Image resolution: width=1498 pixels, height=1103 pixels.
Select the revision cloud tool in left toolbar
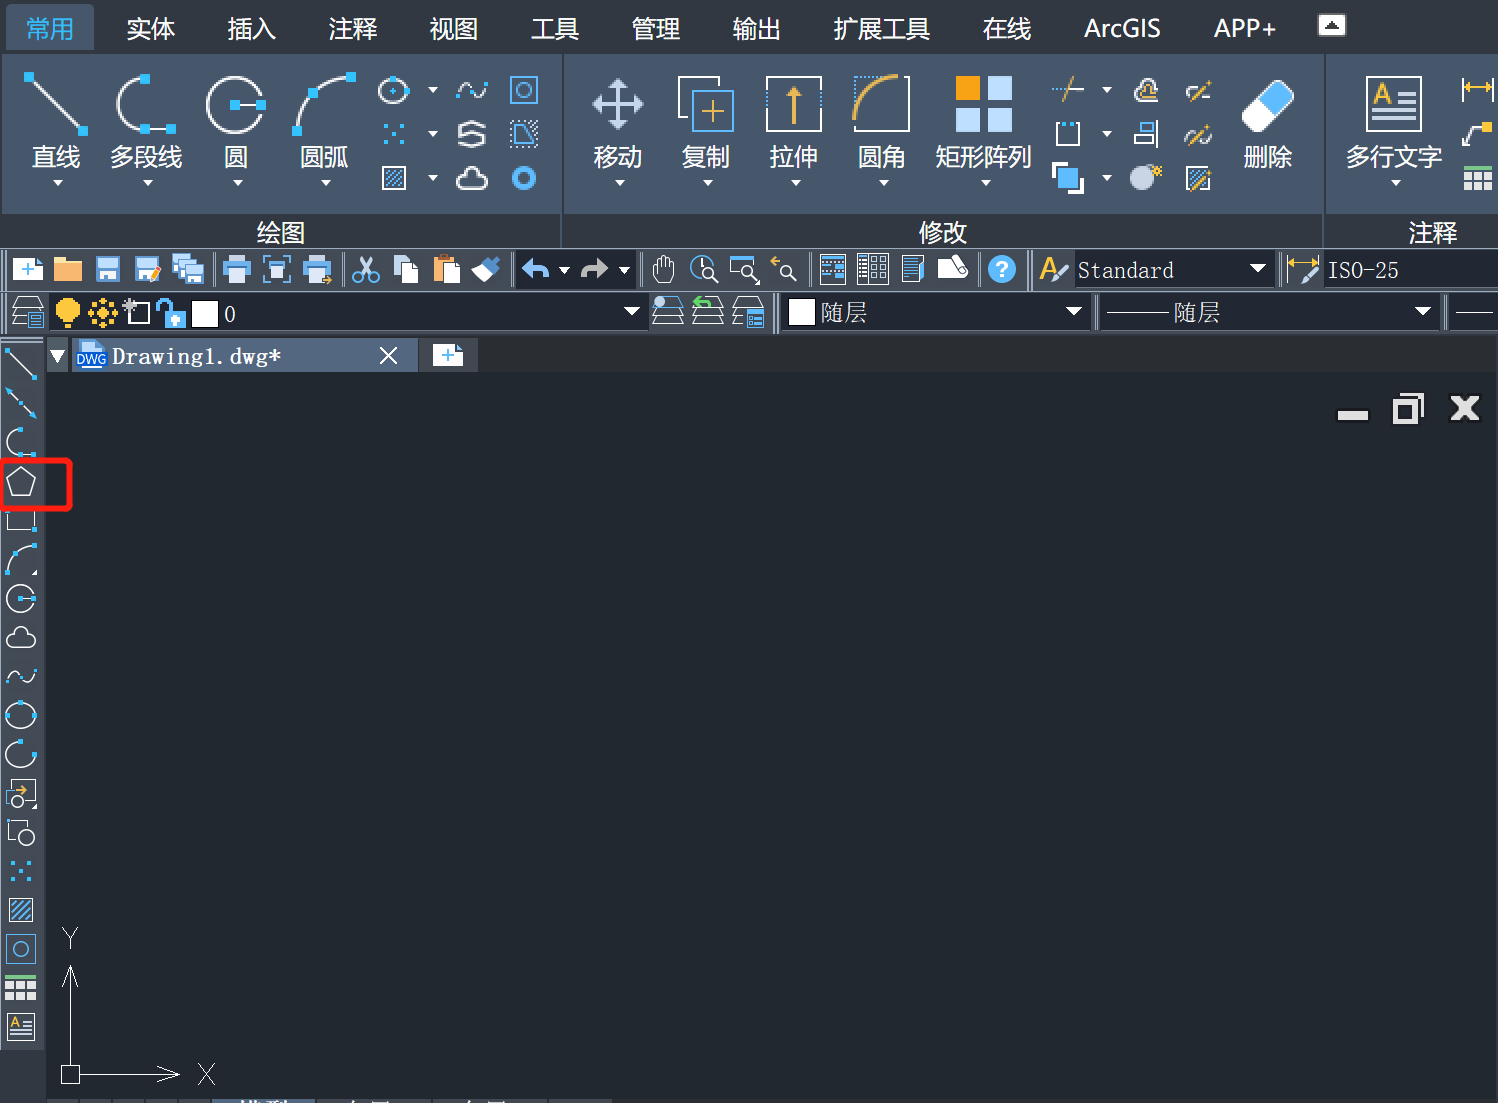coord(21,638)
